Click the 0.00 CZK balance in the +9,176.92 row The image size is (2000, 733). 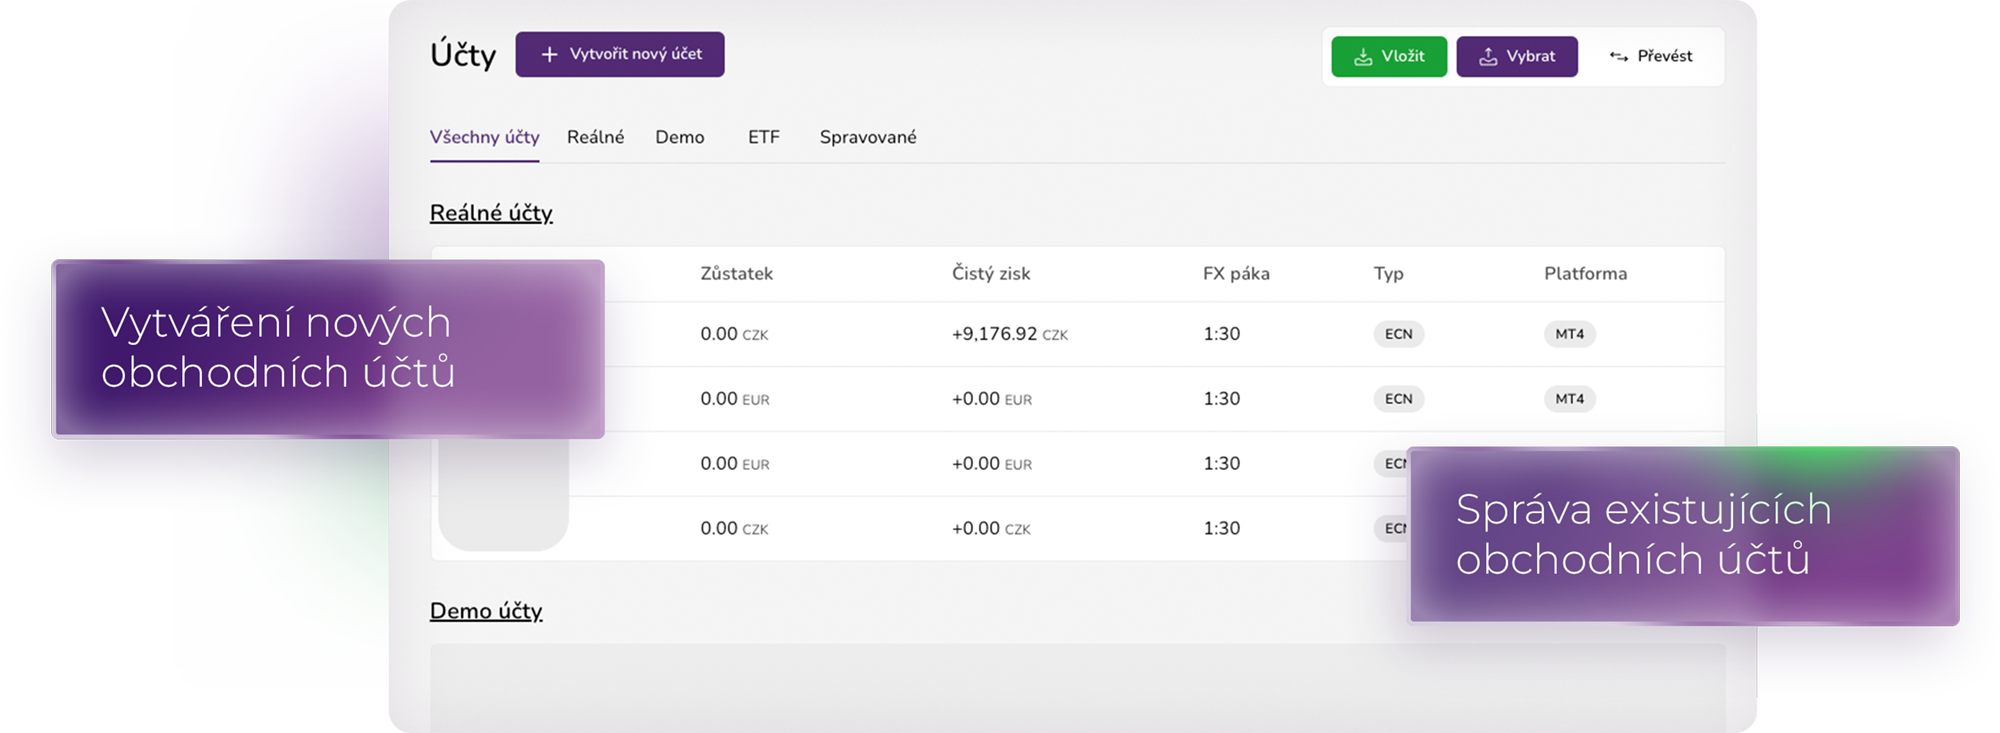pyautogui.click(x=734, y=334)
